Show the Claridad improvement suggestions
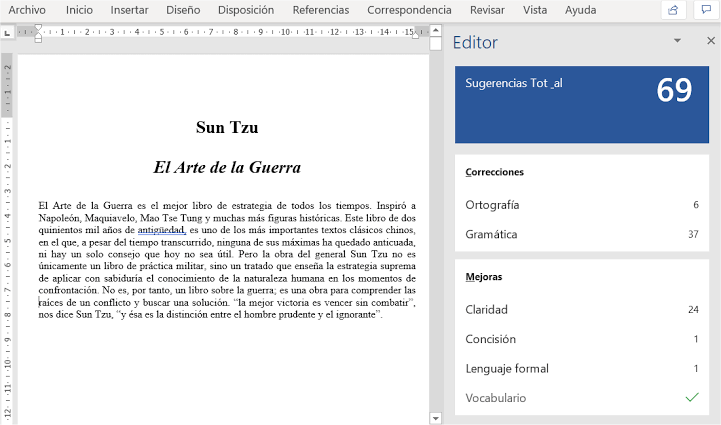Image resolution: width=721 pixels, height=425 pixels. 582,310
